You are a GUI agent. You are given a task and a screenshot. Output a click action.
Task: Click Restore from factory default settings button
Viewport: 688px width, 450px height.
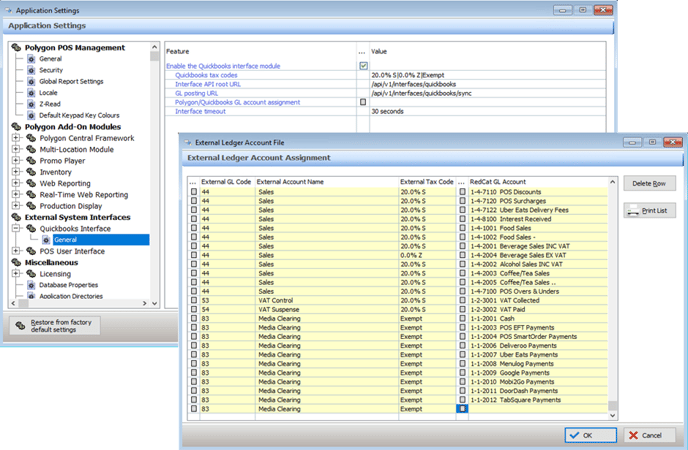click(x=55, y=326)
